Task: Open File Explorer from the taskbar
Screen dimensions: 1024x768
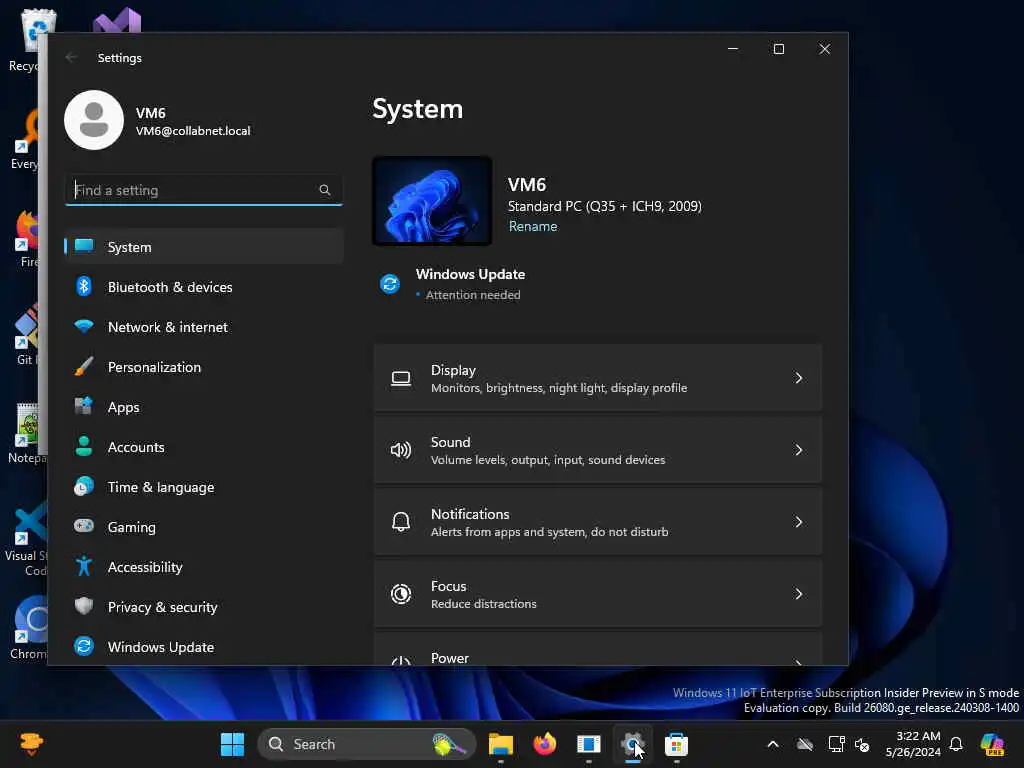Action: pos(501,744)
